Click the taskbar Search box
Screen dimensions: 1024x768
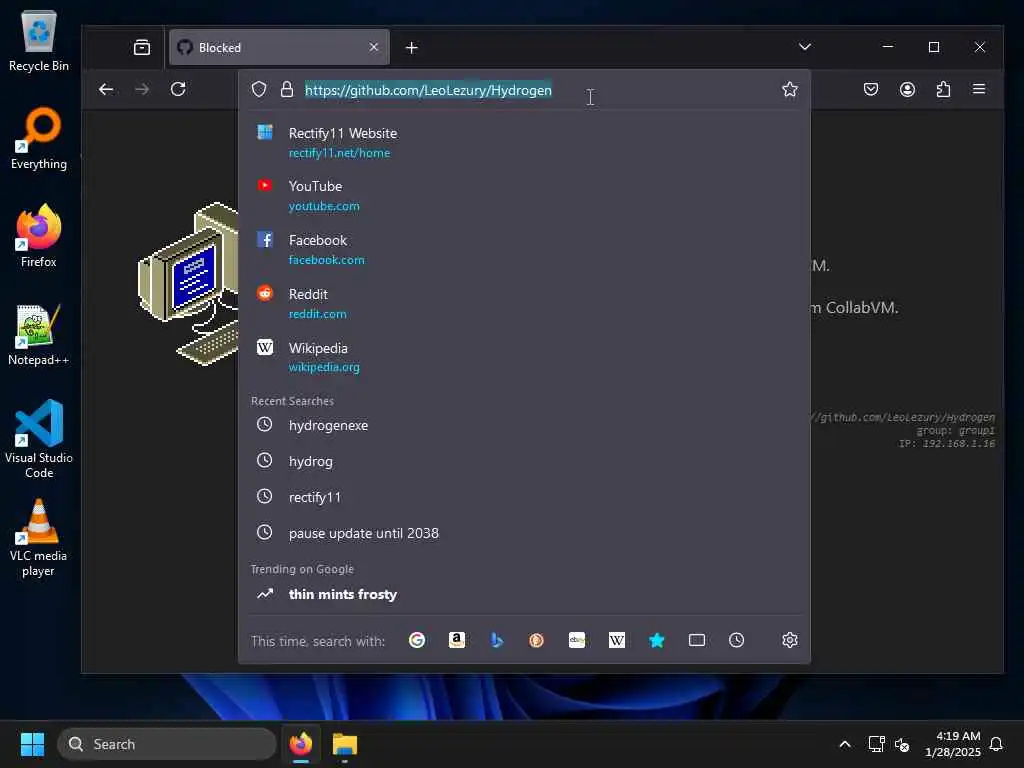click(x=167, y=744)
